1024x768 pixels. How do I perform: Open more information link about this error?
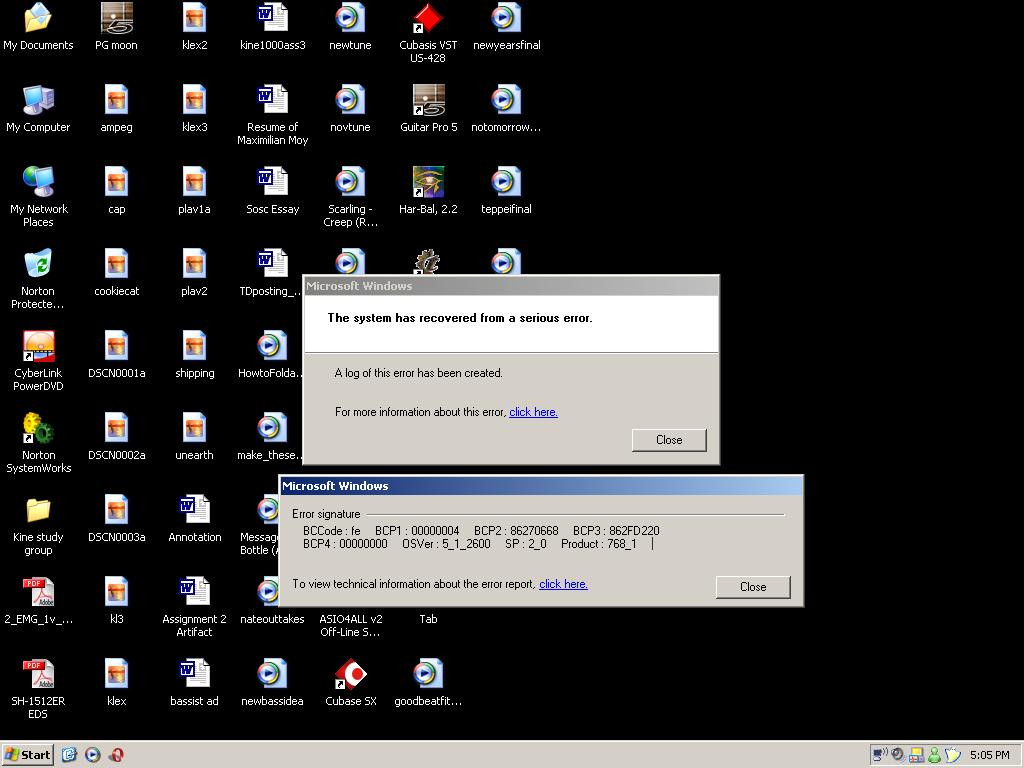coord(533,412)
